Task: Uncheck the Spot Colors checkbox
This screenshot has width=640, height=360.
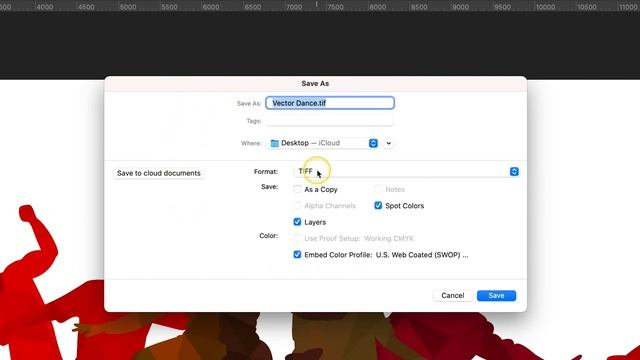Action: [x=378, y=205]
